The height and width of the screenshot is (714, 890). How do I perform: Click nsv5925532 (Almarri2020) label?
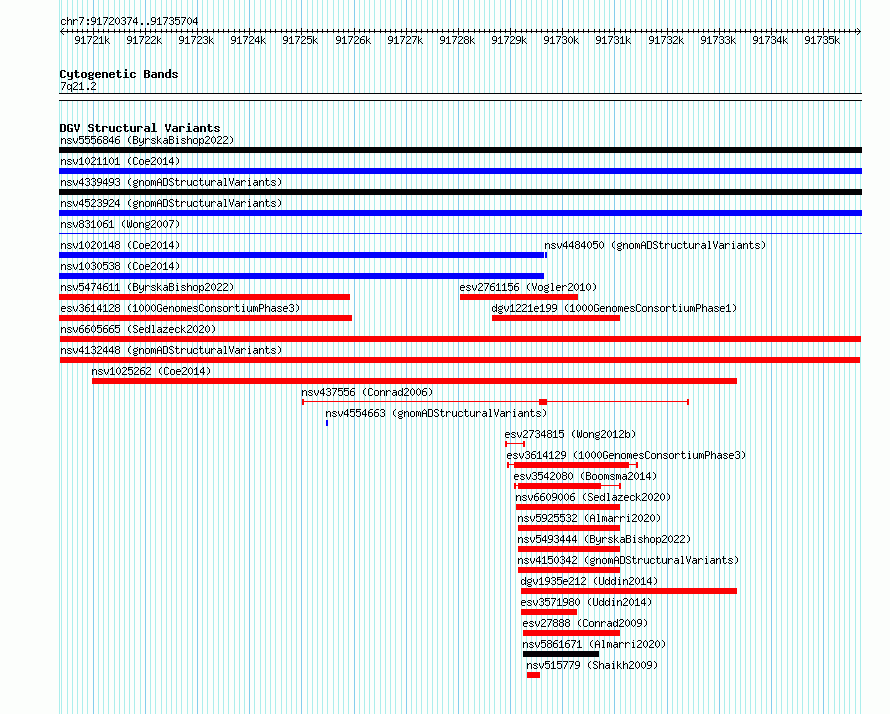(589, 518)
